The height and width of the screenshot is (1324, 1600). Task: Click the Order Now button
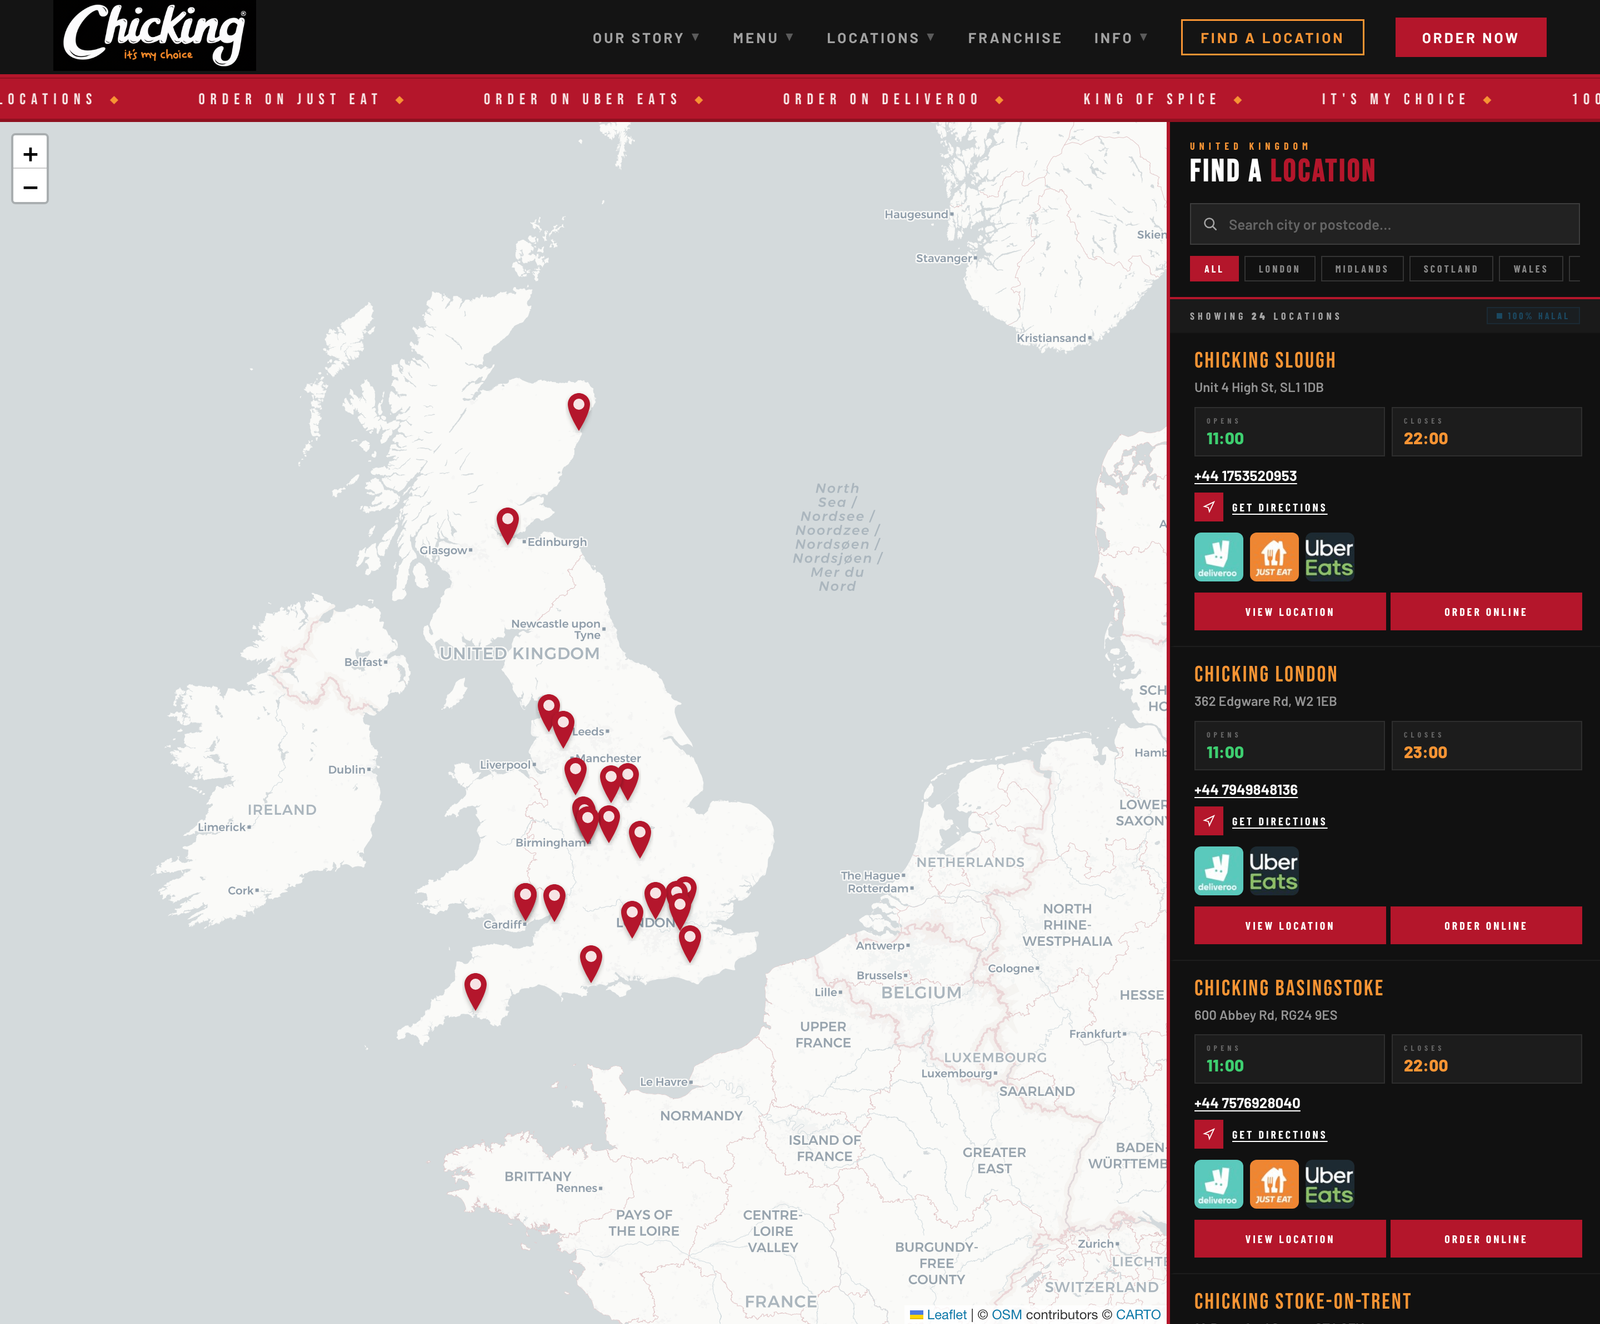pyautogui.click(x=1470, y=38)
